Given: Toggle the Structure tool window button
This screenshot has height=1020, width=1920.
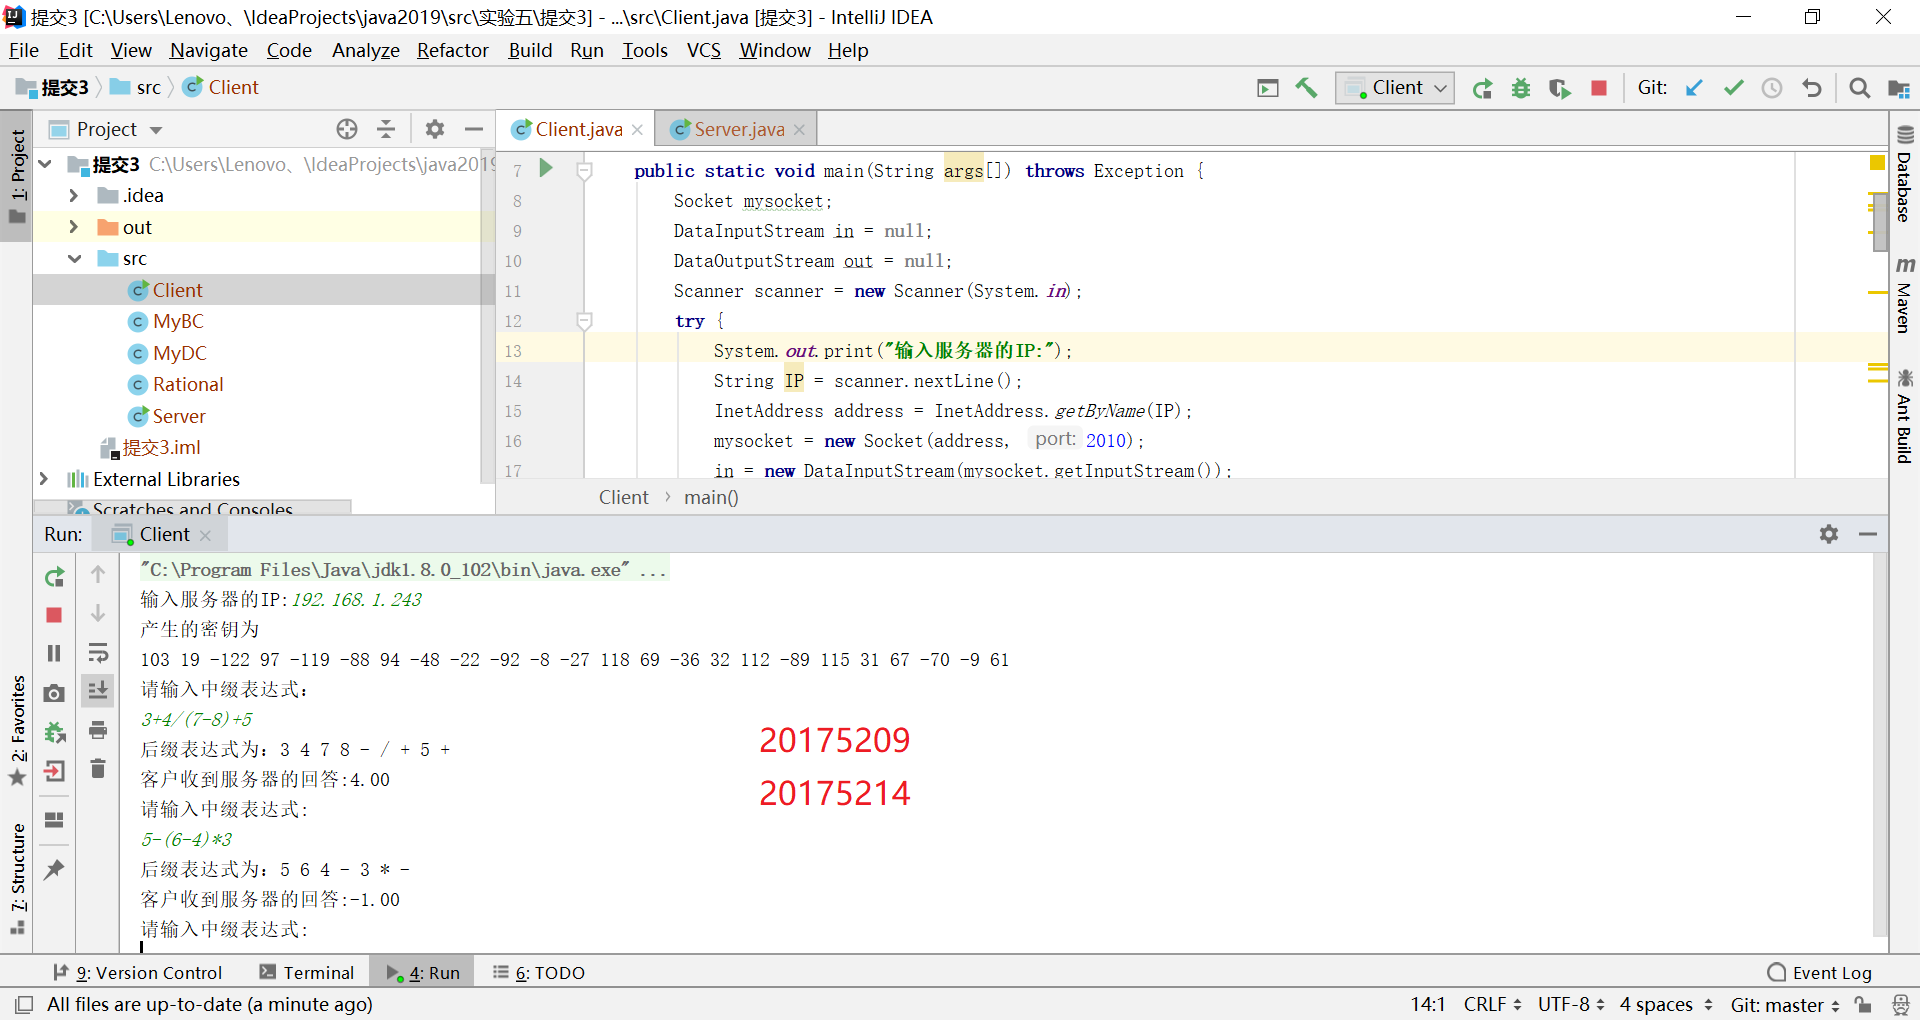Looking at the screenshot, I should pos(17,878).
